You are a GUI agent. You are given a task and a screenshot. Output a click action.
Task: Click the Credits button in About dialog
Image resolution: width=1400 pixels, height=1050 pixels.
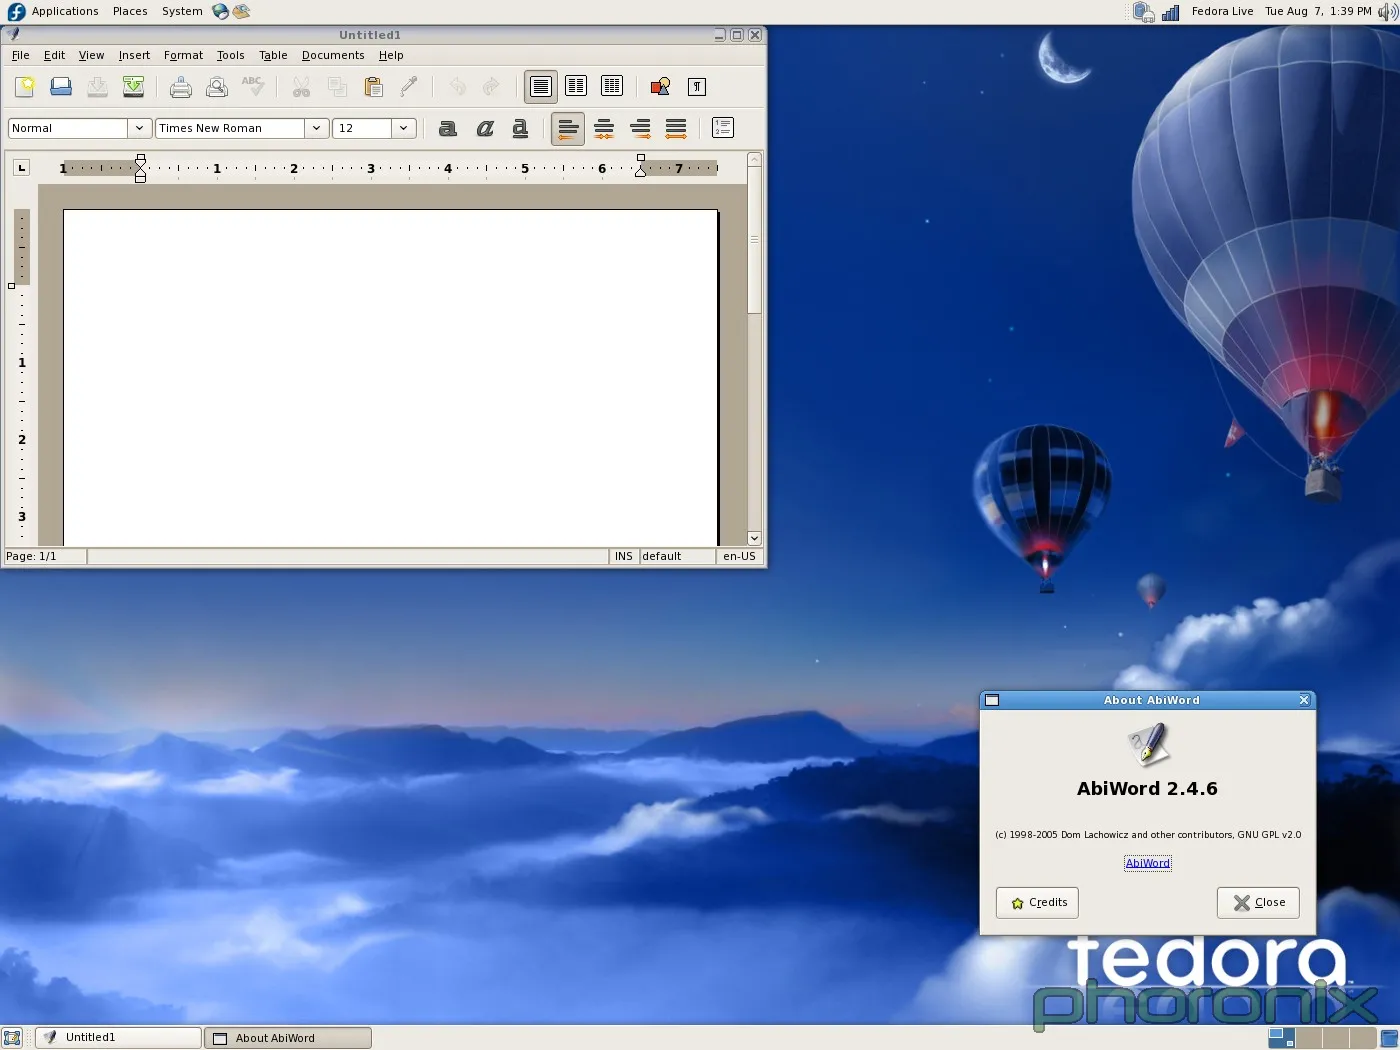(1037, 902)
